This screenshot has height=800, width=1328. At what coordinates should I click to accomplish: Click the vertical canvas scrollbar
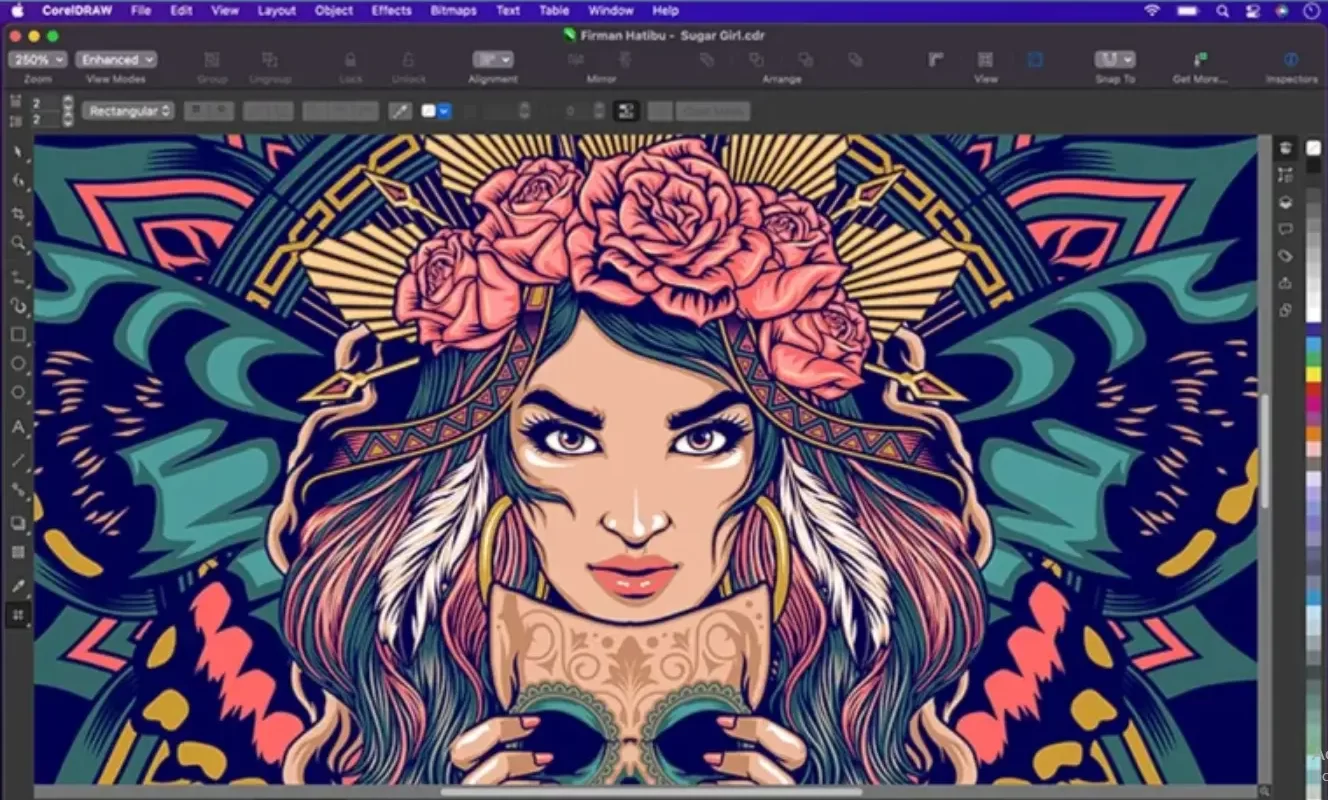[1266, 450]
